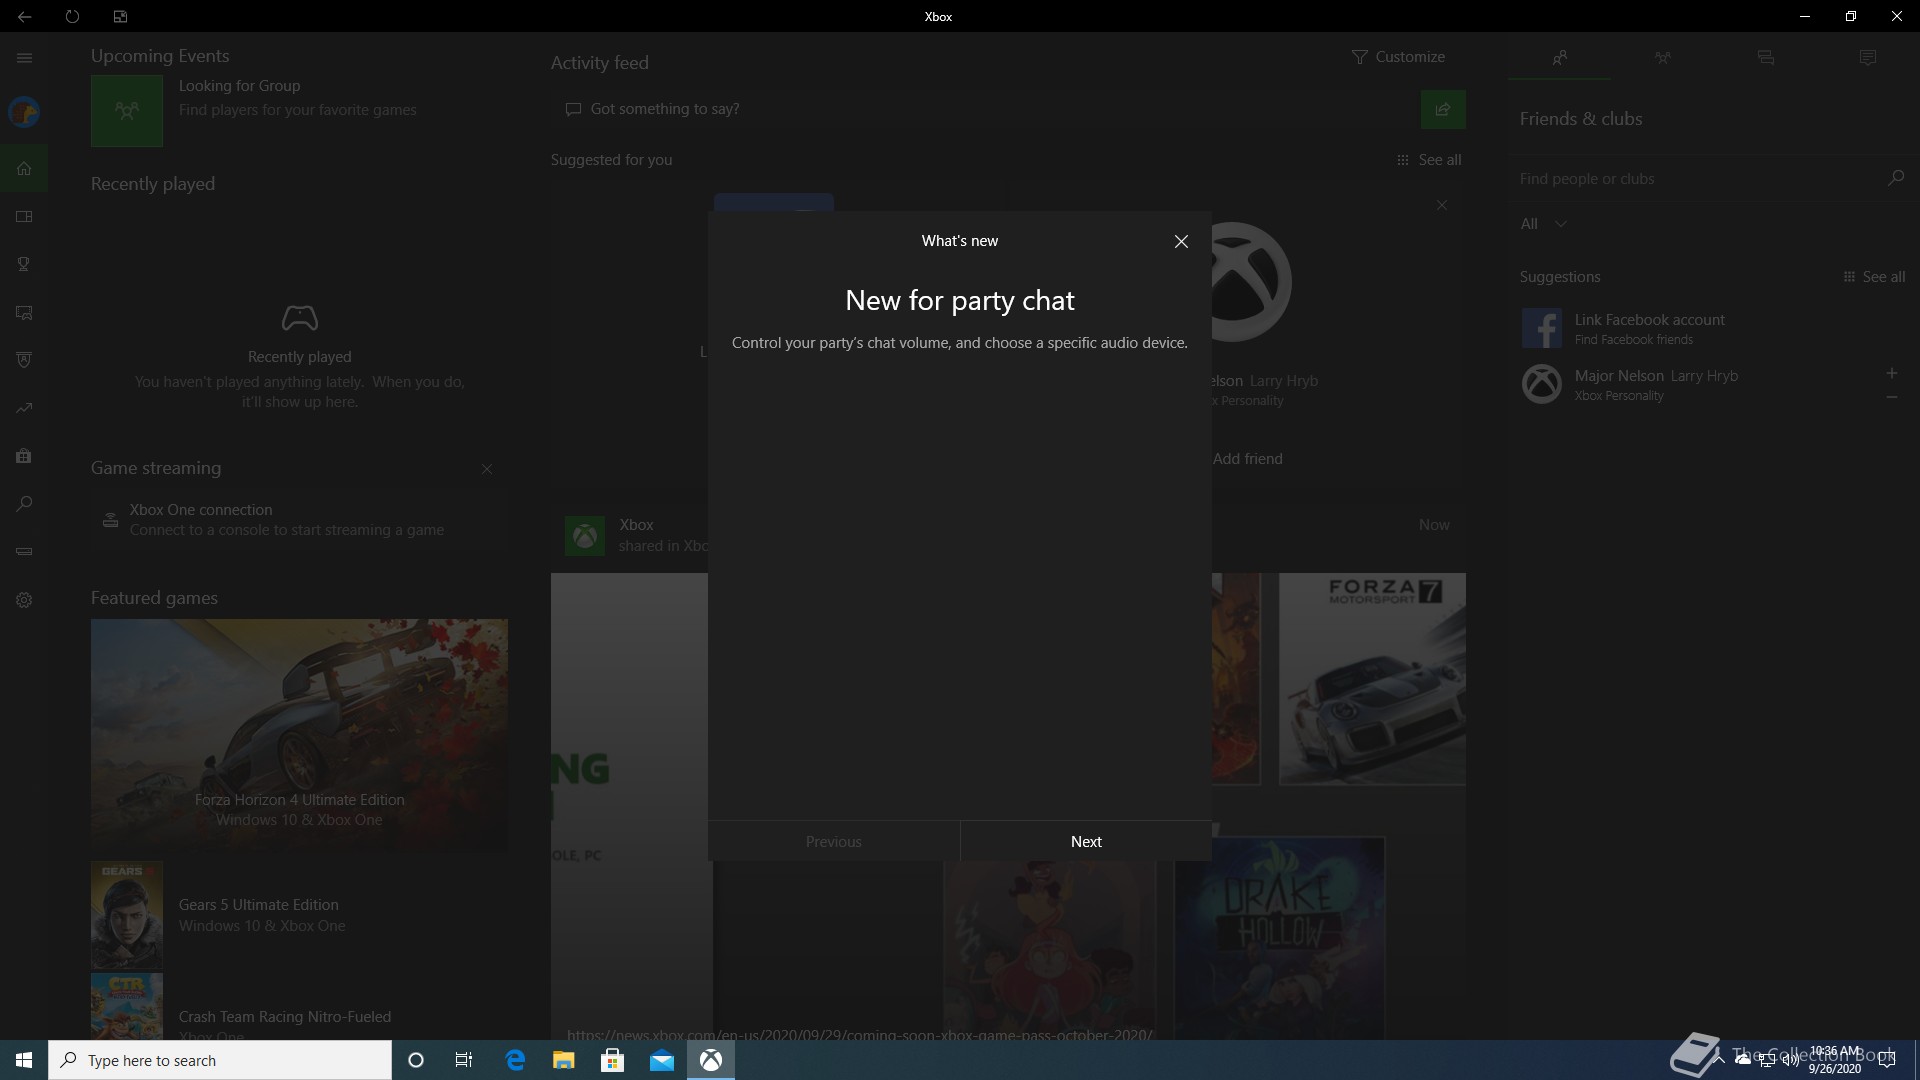Open Link Facebook account suggestion
Screen dimensions: 1920x1080
(1712, 328)
